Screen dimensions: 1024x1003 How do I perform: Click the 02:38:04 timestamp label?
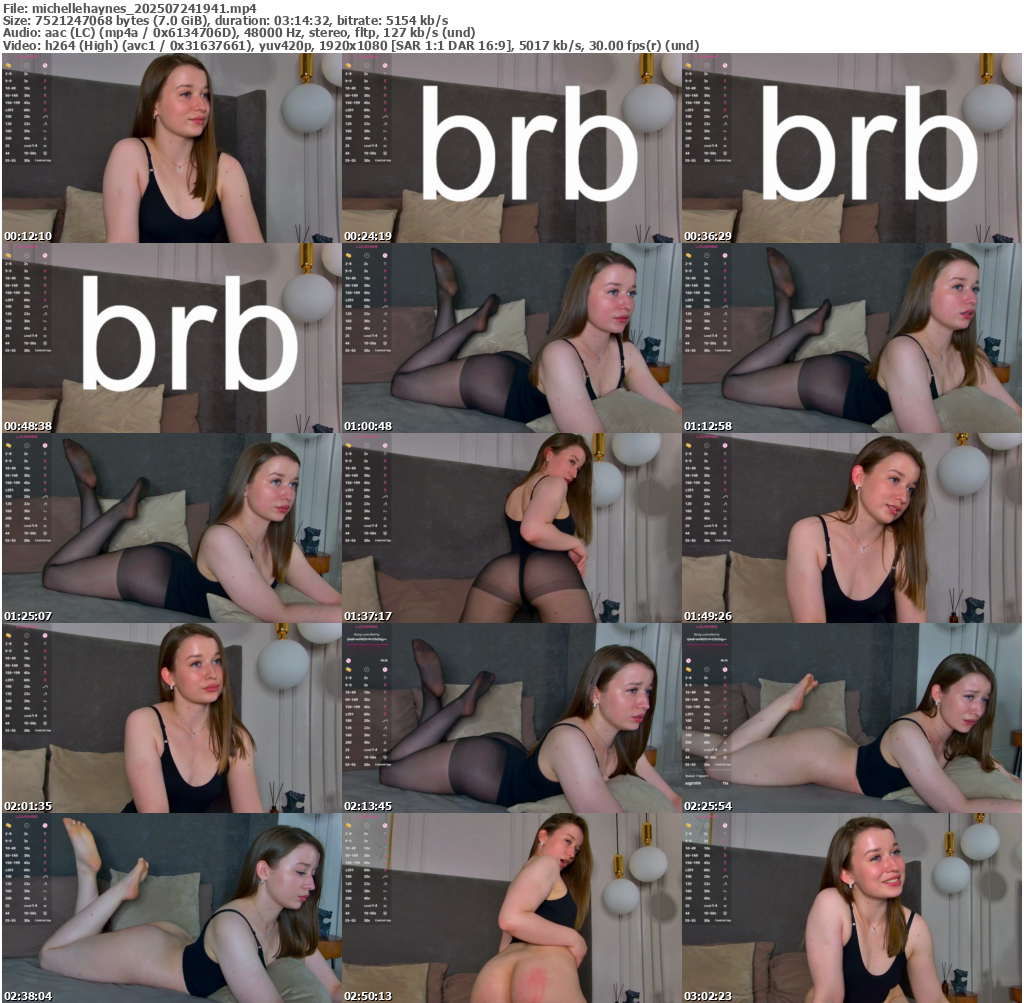[28, 996]
